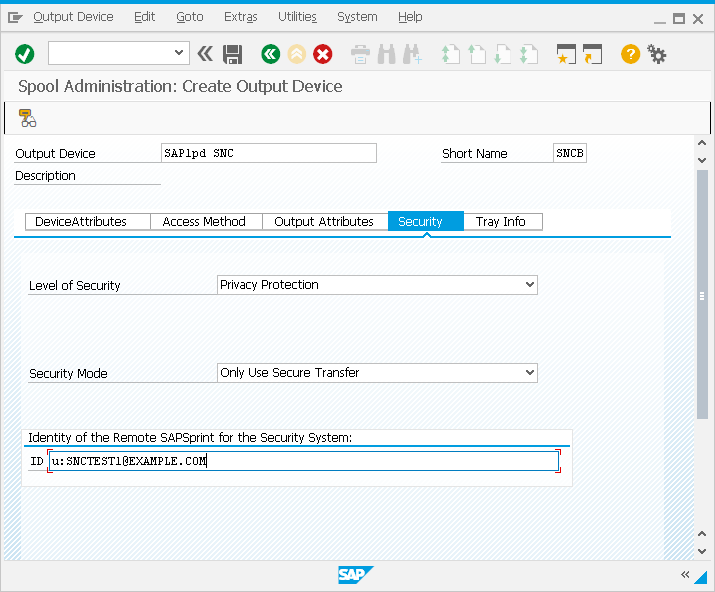Switch to the Tray Info tab

tap(503, 222)
